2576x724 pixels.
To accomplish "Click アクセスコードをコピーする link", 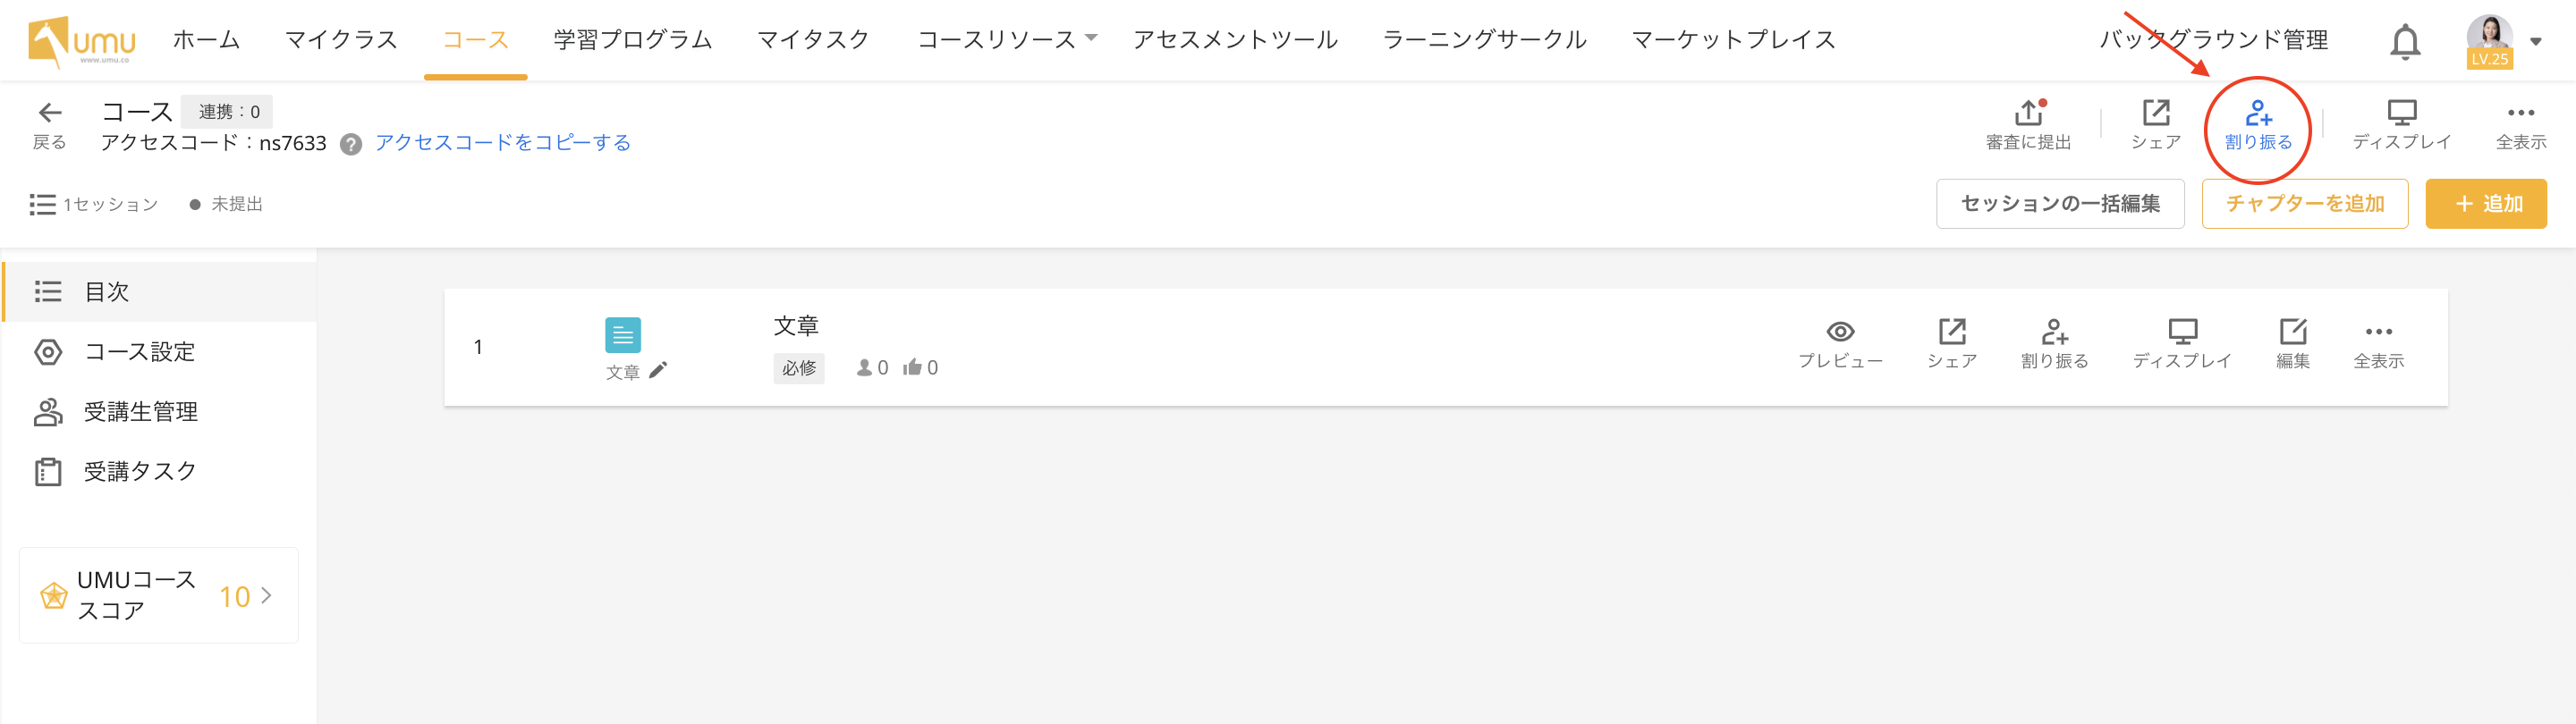I will click(503, 143).
